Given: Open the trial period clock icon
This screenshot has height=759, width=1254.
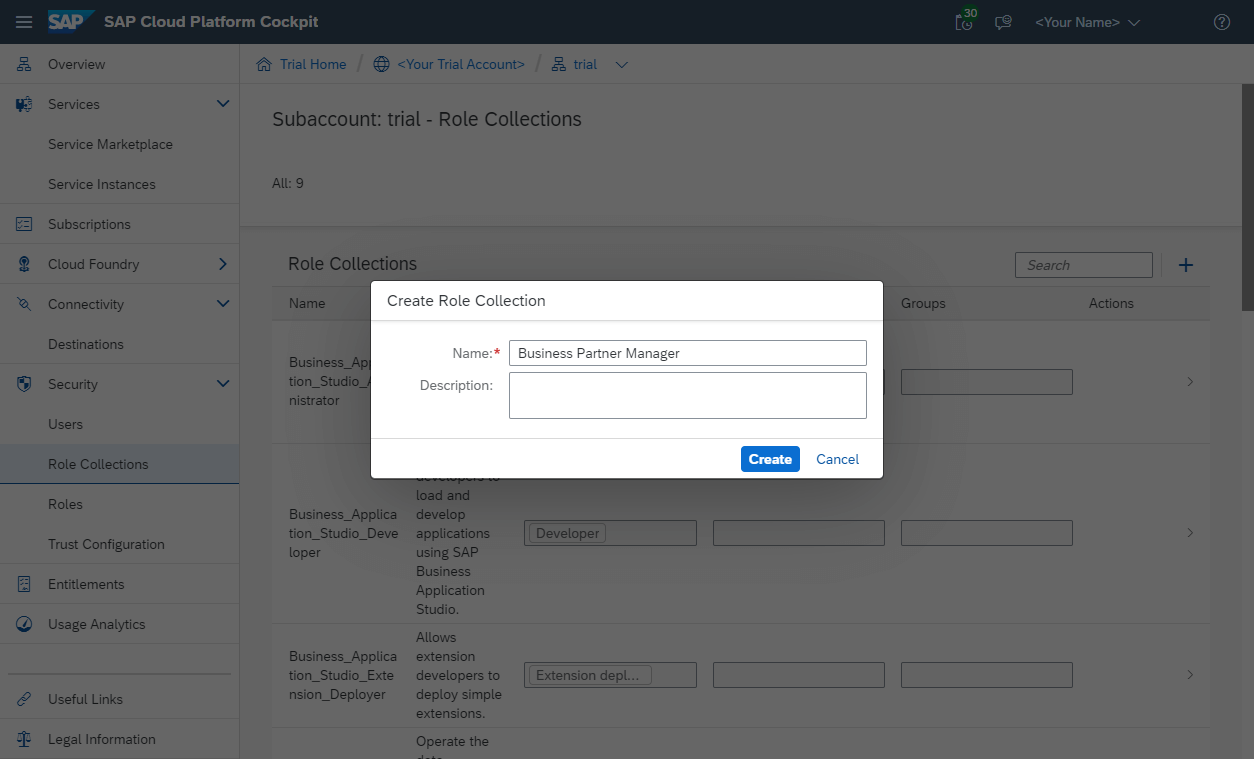Looking at the screenshot, I should [965, 21].
